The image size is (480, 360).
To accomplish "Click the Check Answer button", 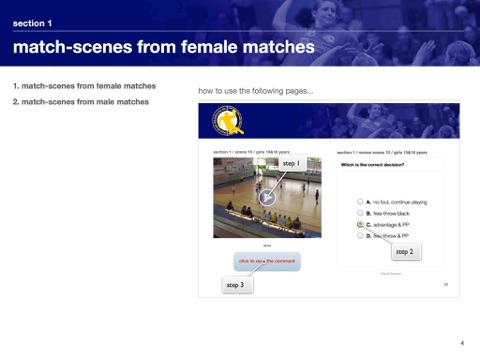I will tap(391, 274).
